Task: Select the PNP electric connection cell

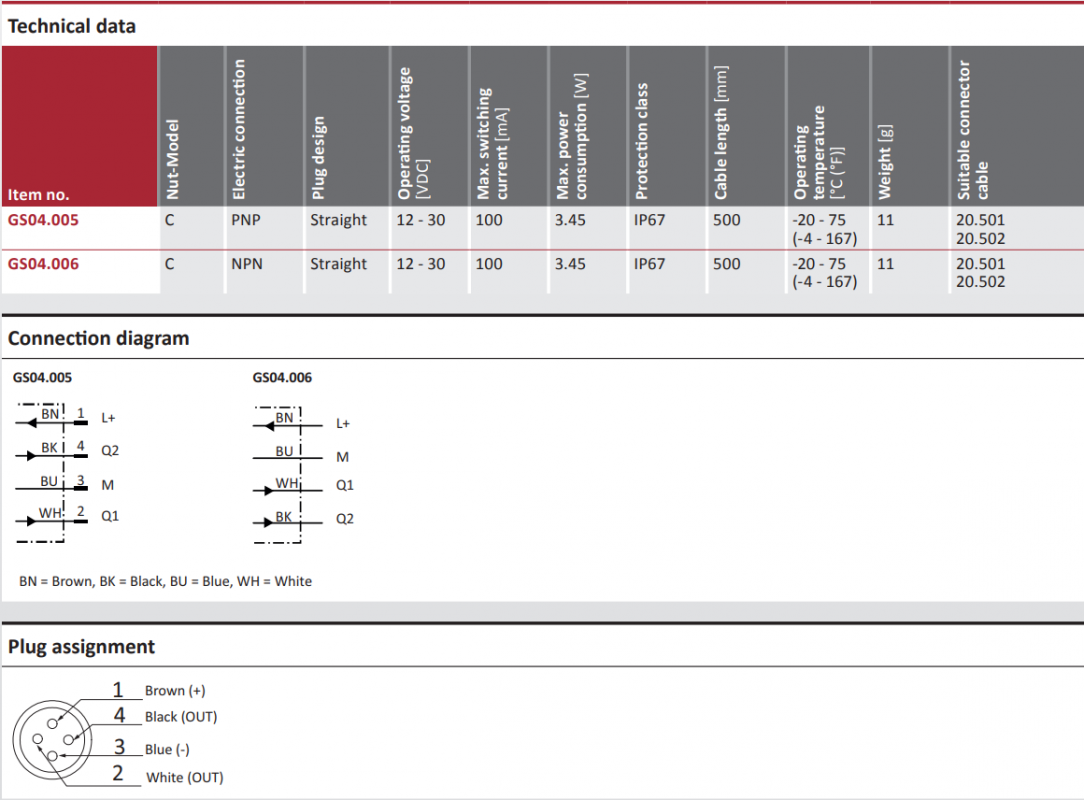Action: [x=245, y=220]
